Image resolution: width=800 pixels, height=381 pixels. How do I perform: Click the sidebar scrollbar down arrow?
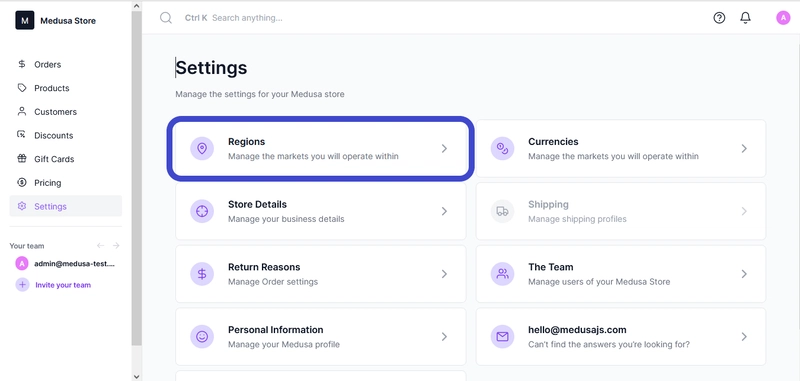[136, 376]
